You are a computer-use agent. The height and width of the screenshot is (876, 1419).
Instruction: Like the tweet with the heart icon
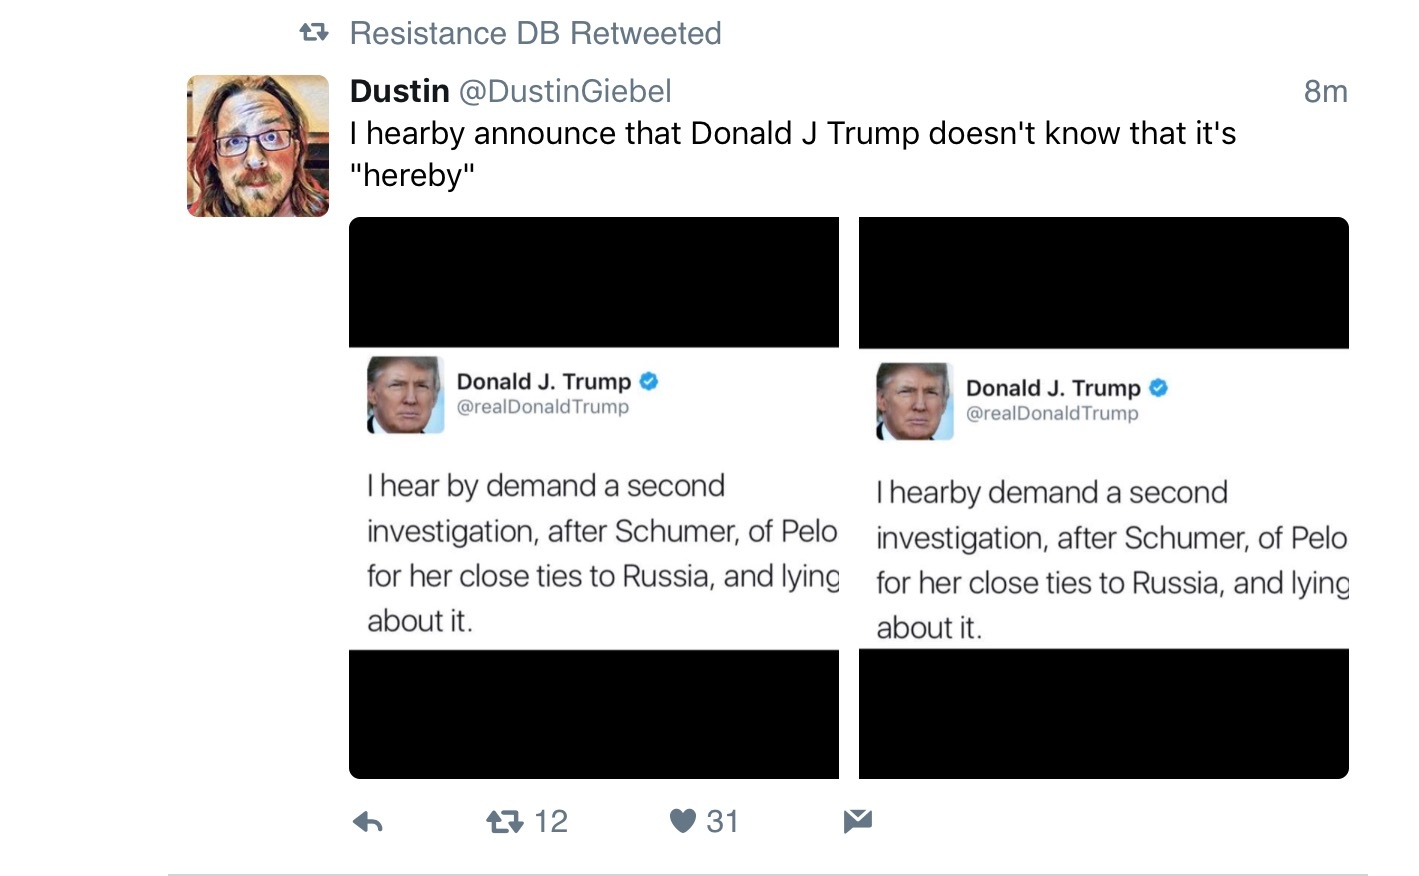pyautogui.click(x=682, y=821)
